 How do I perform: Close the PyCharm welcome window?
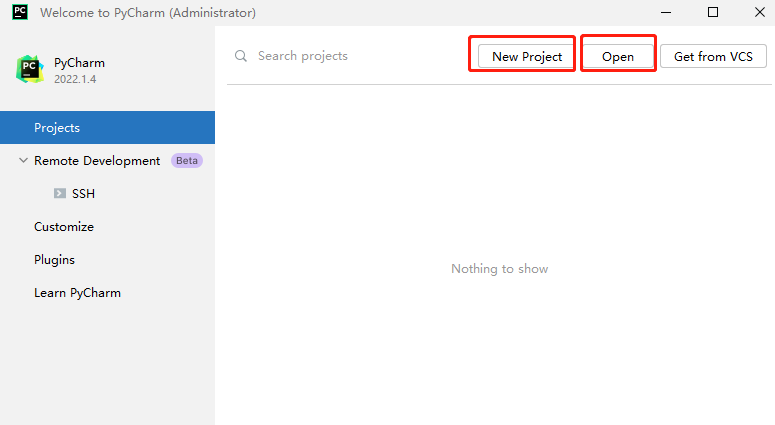click(760, 12)
